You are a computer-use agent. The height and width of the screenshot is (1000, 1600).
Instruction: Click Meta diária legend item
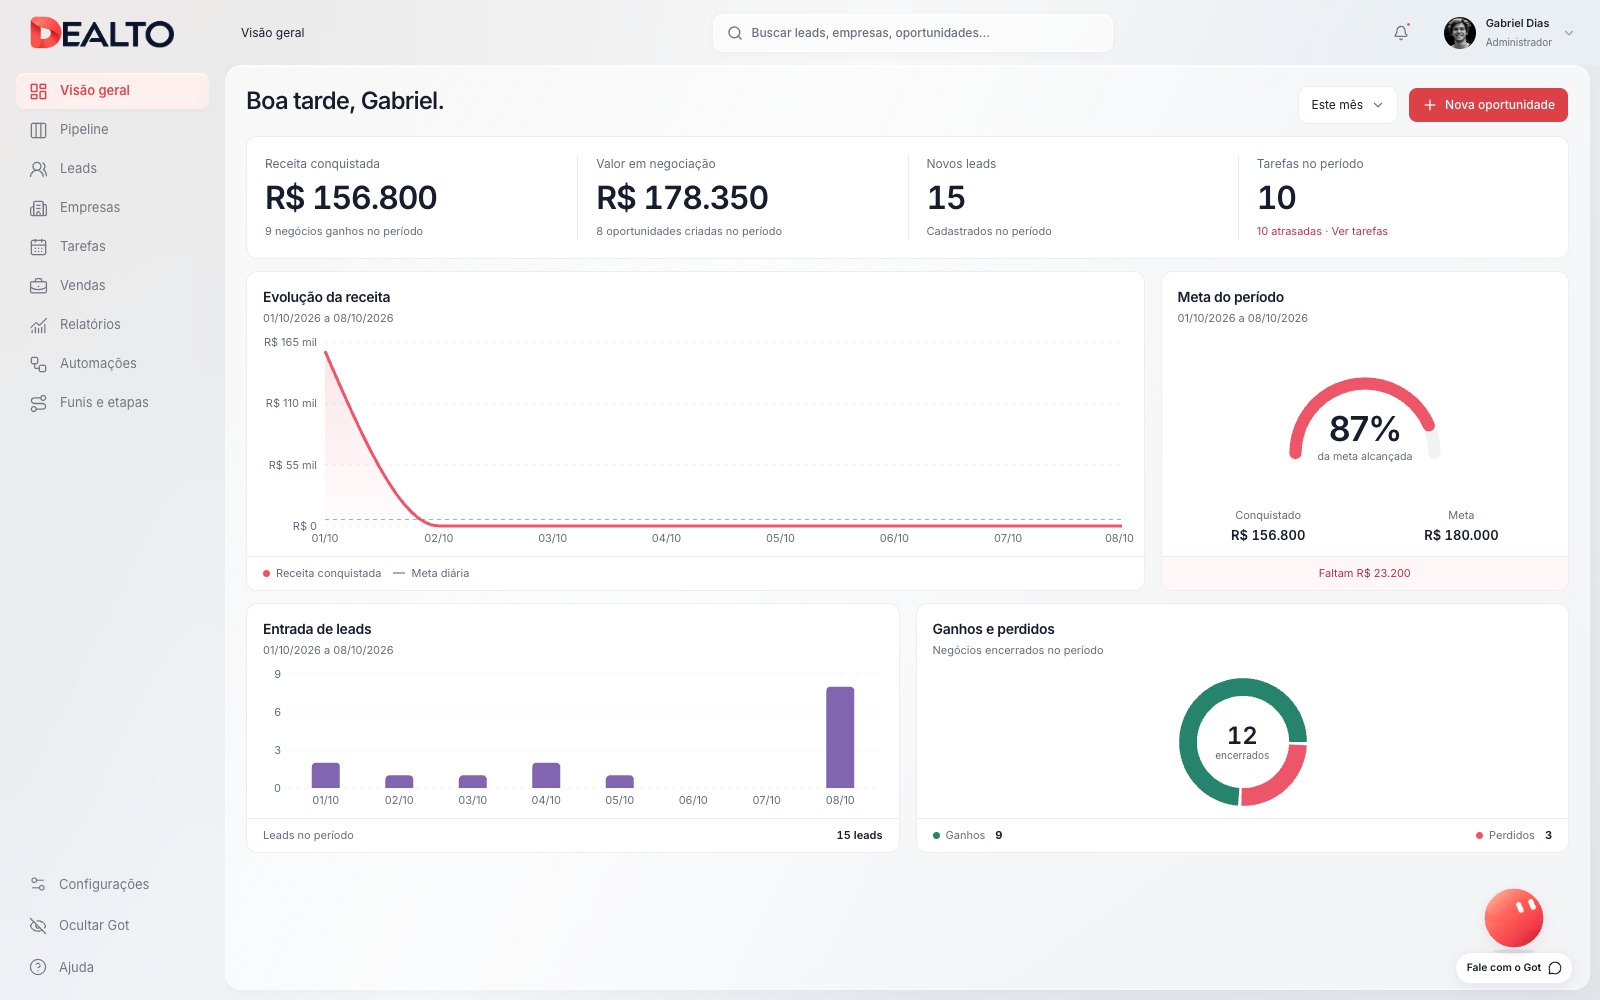click(431, 574)
